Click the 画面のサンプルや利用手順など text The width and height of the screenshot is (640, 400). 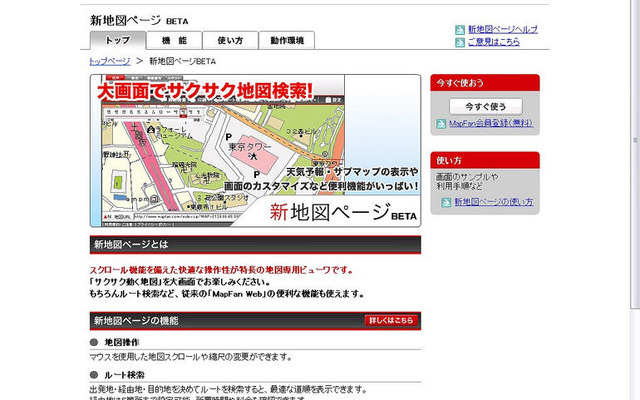[x=467, y=182]
